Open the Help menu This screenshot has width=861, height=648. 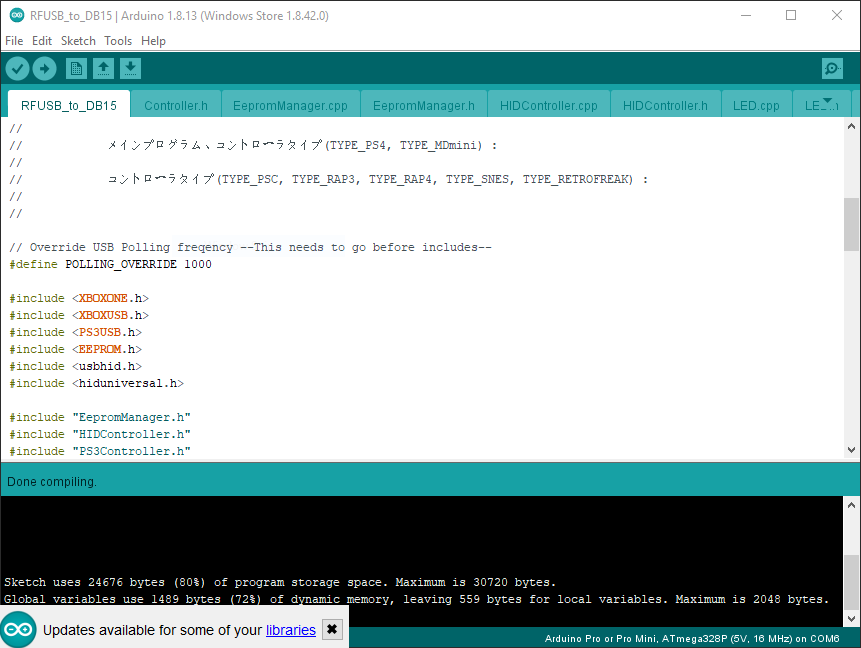click(x=153, y=41)
